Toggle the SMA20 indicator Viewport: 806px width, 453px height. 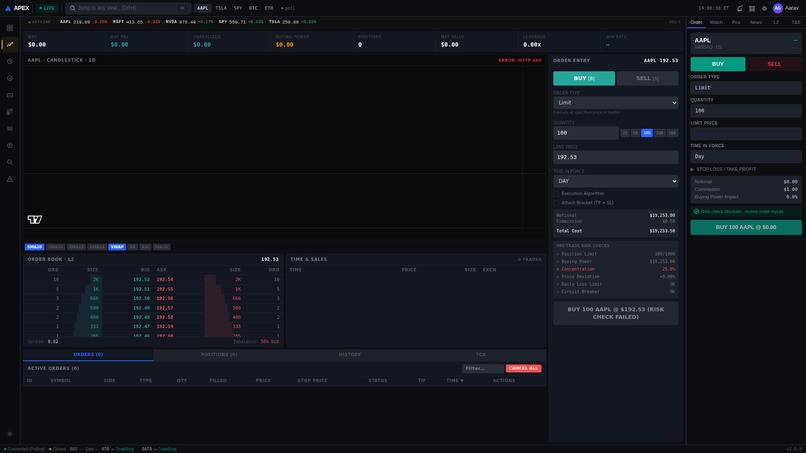[34, 247]
